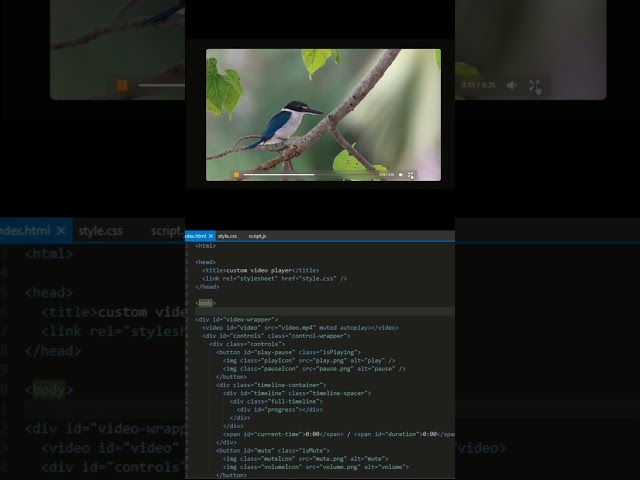Click the stylesheet link line in center editor
The height and width of the screenshot is (480, 640).
coord(275,278)
